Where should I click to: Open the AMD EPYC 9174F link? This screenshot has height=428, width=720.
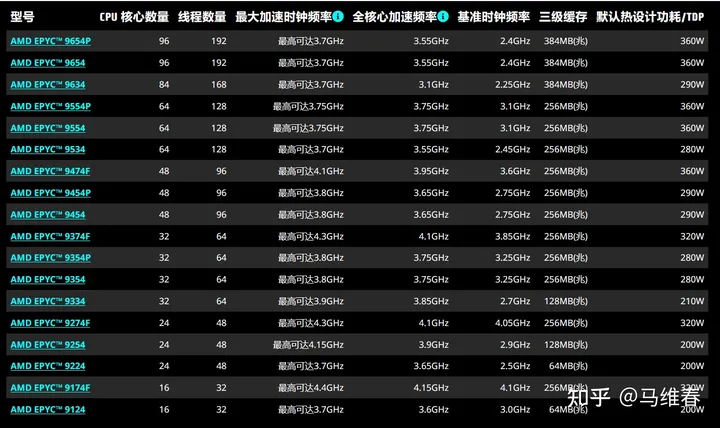click(51, 388)
